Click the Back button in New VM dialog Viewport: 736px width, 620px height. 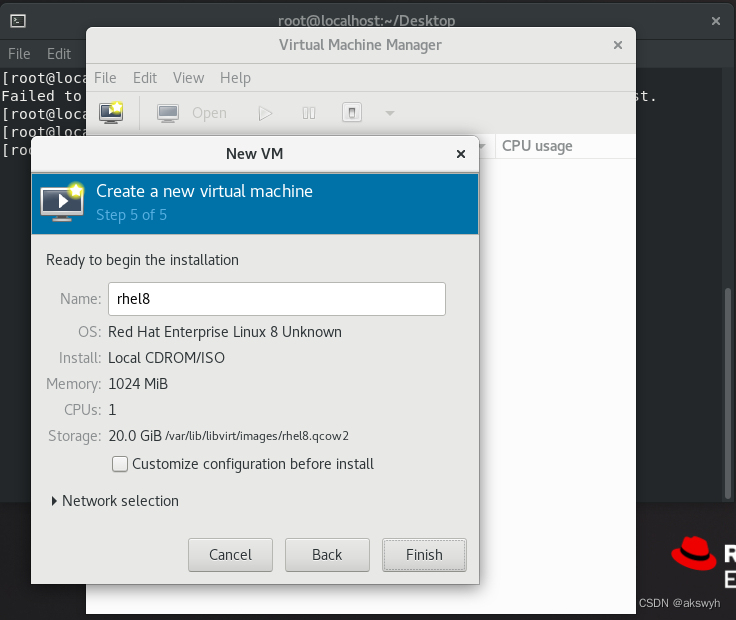pyautogui.click(x=327, y=555)
